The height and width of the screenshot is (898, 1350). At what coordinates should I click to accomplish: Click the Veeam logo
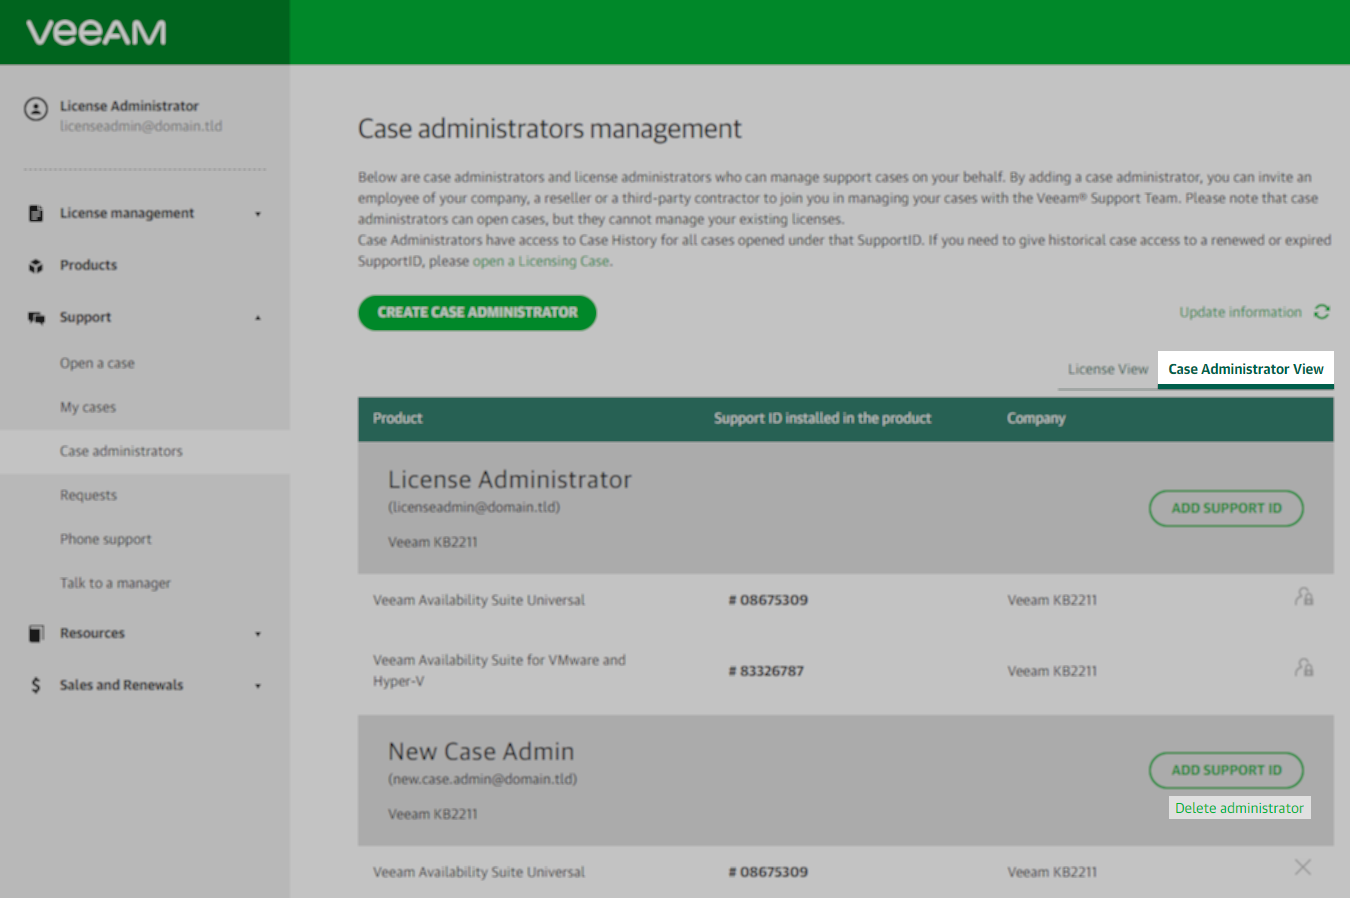click(x=96, y=33)
